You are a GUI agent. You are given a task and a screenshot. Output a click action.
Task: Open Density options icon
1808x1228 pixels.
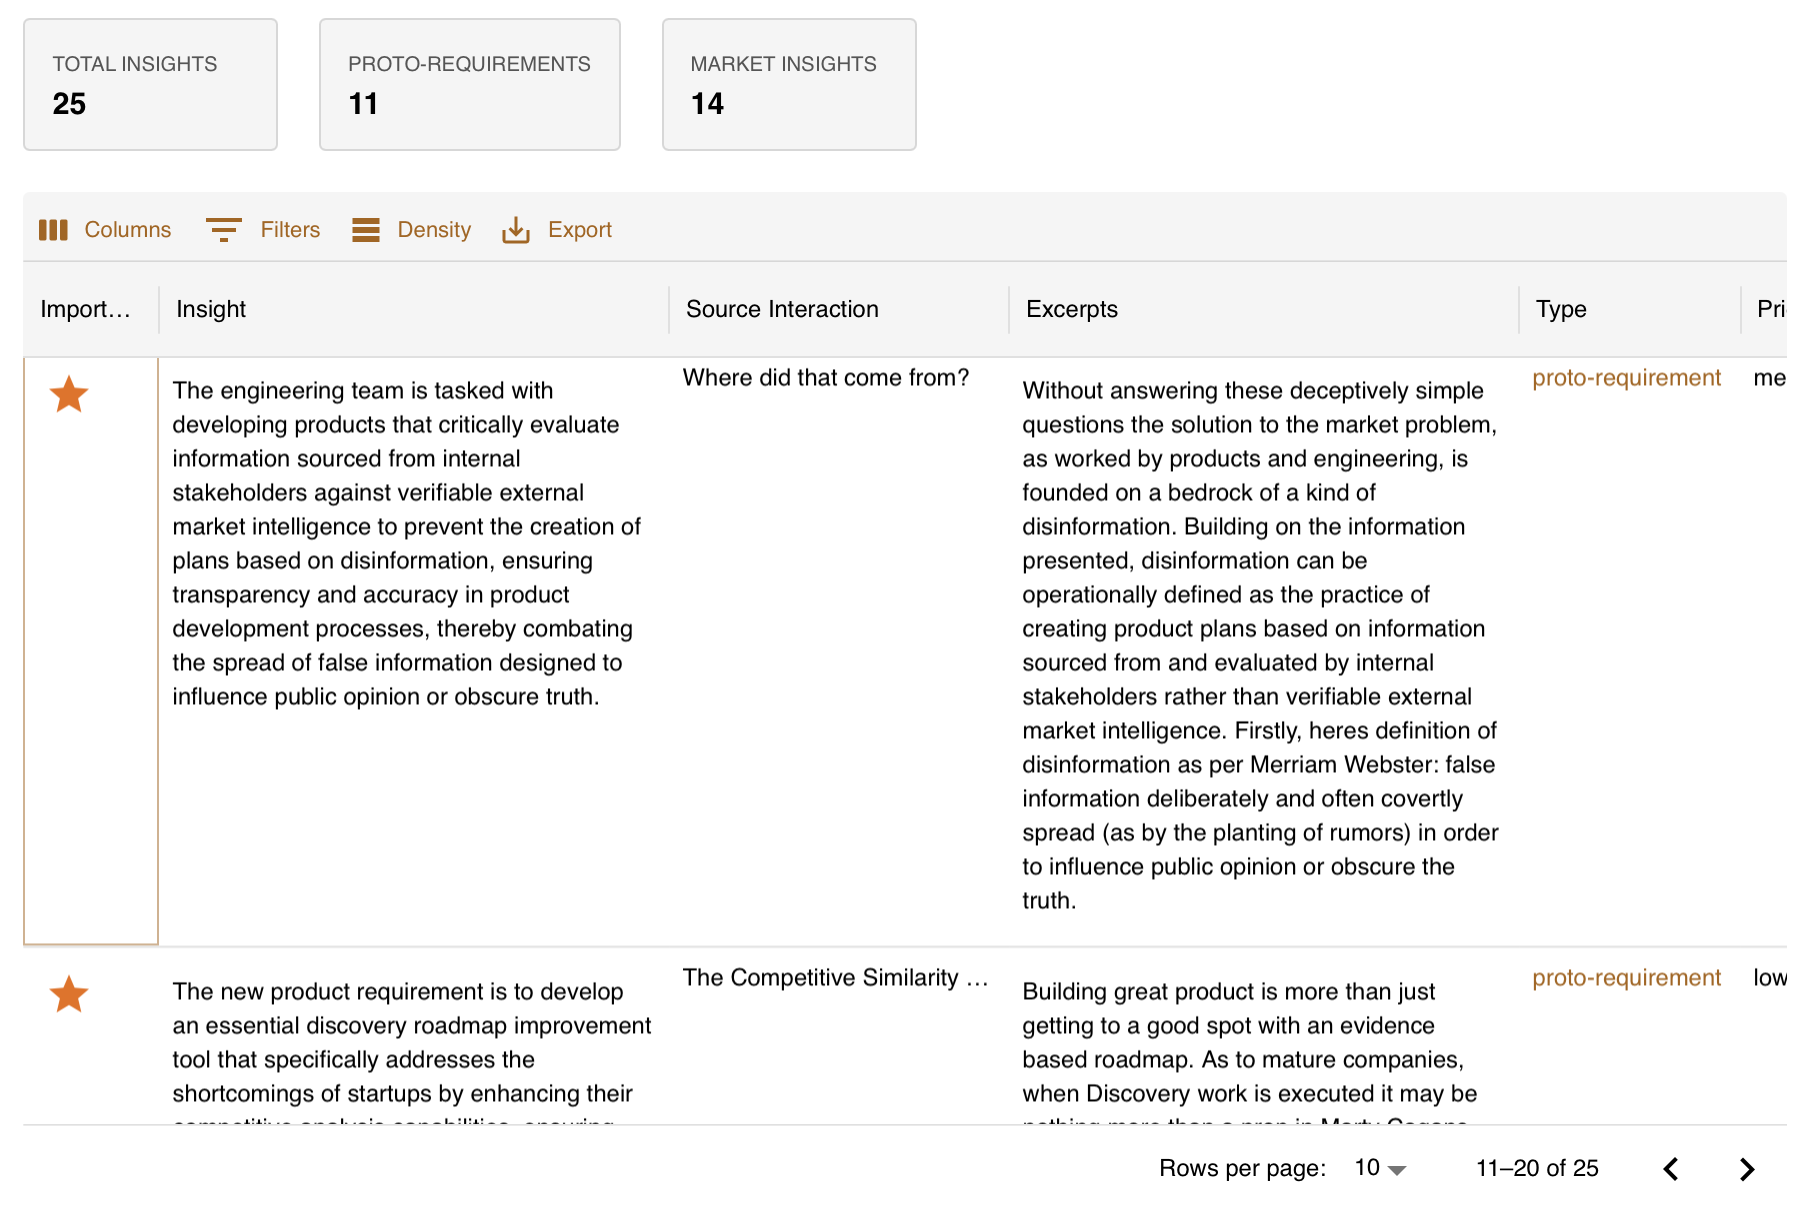point(366,230)
